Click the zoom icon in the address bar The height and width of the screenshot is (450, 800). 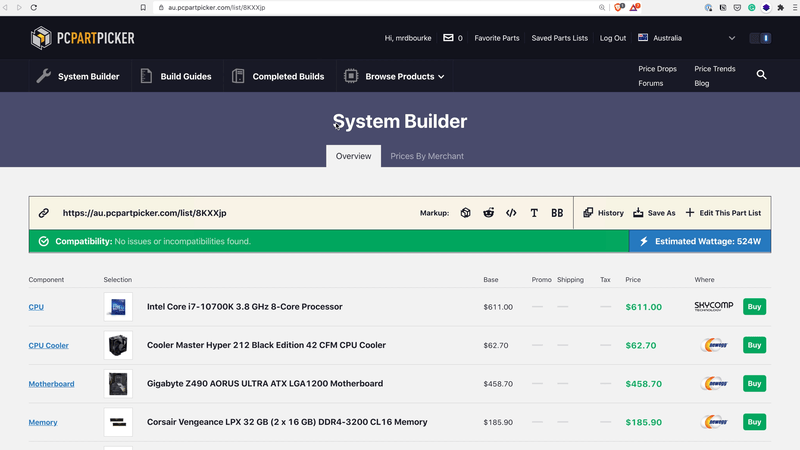602,7
